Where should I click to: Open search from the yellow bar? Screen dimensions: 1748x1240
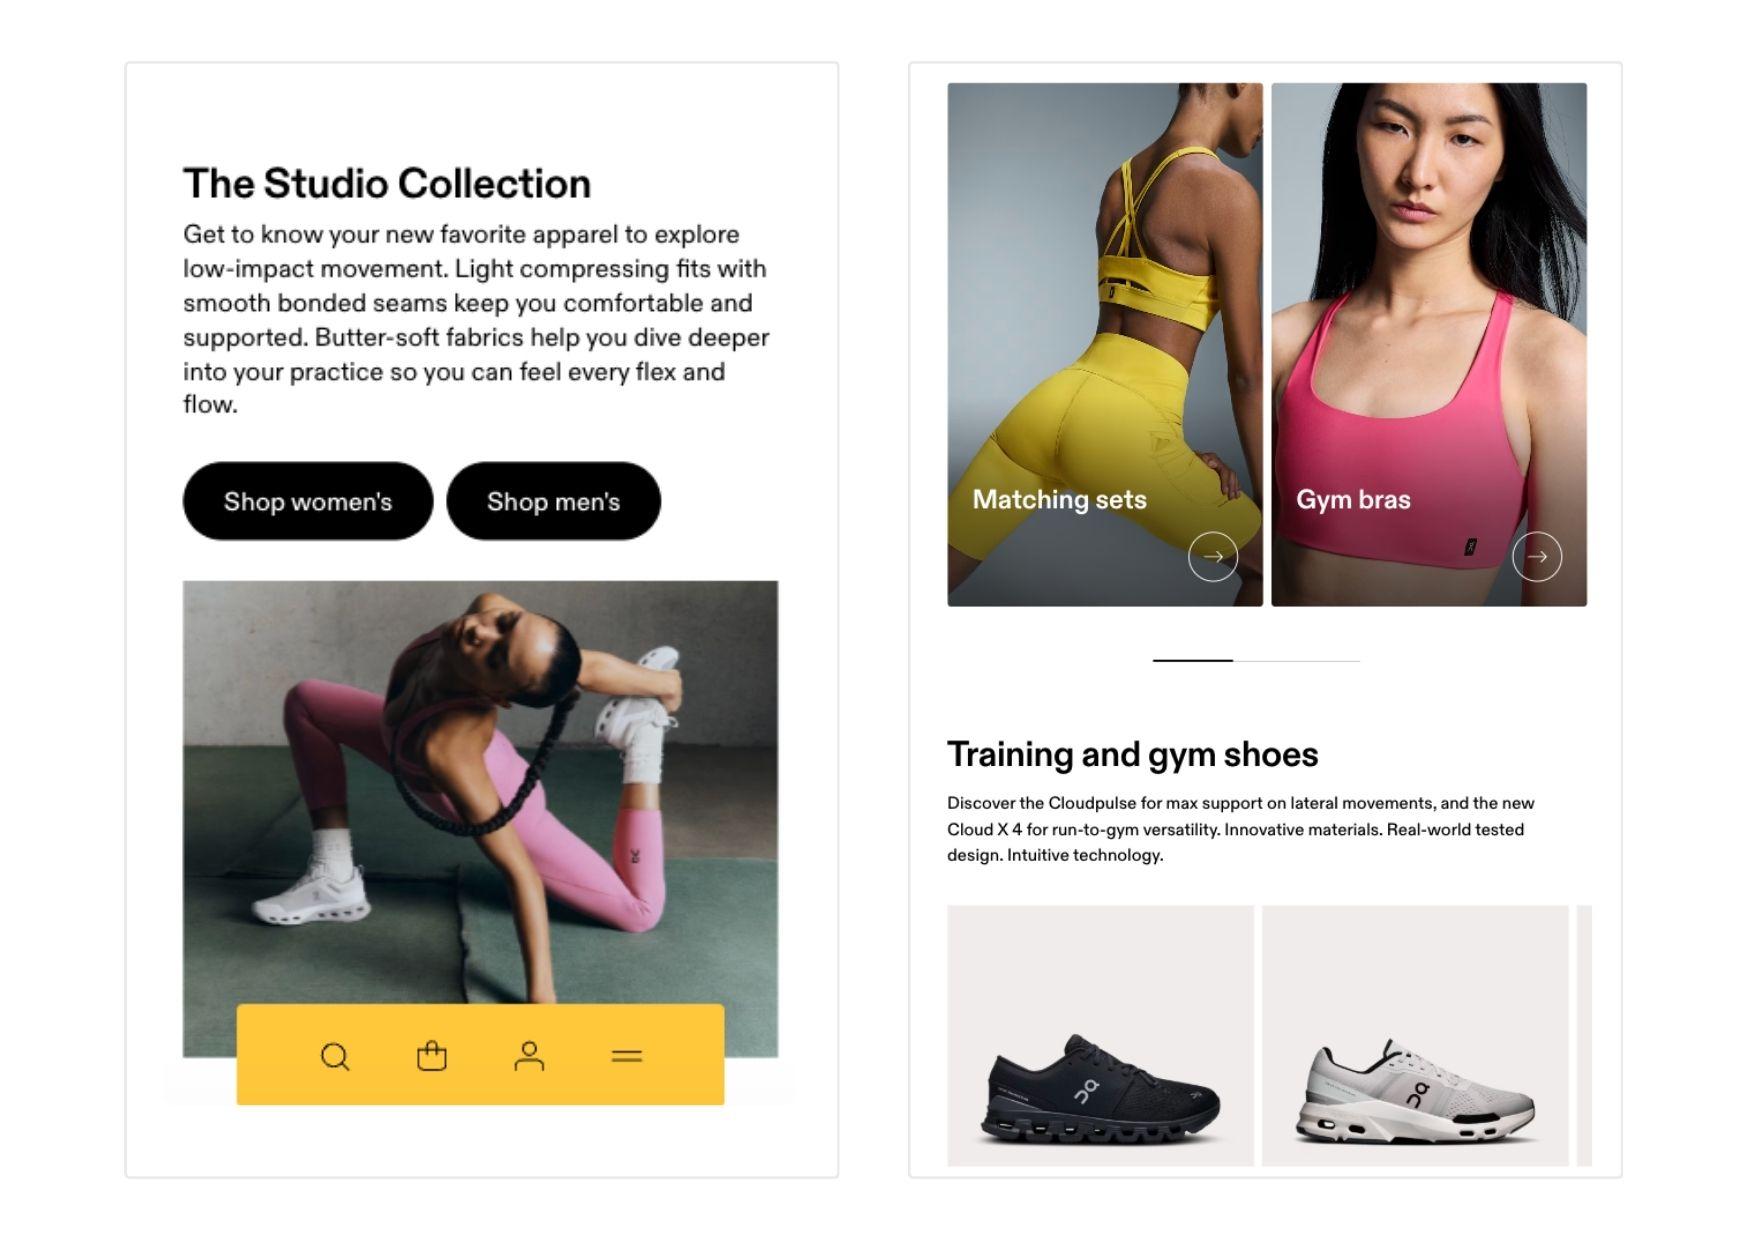(x=335, y=1057)
